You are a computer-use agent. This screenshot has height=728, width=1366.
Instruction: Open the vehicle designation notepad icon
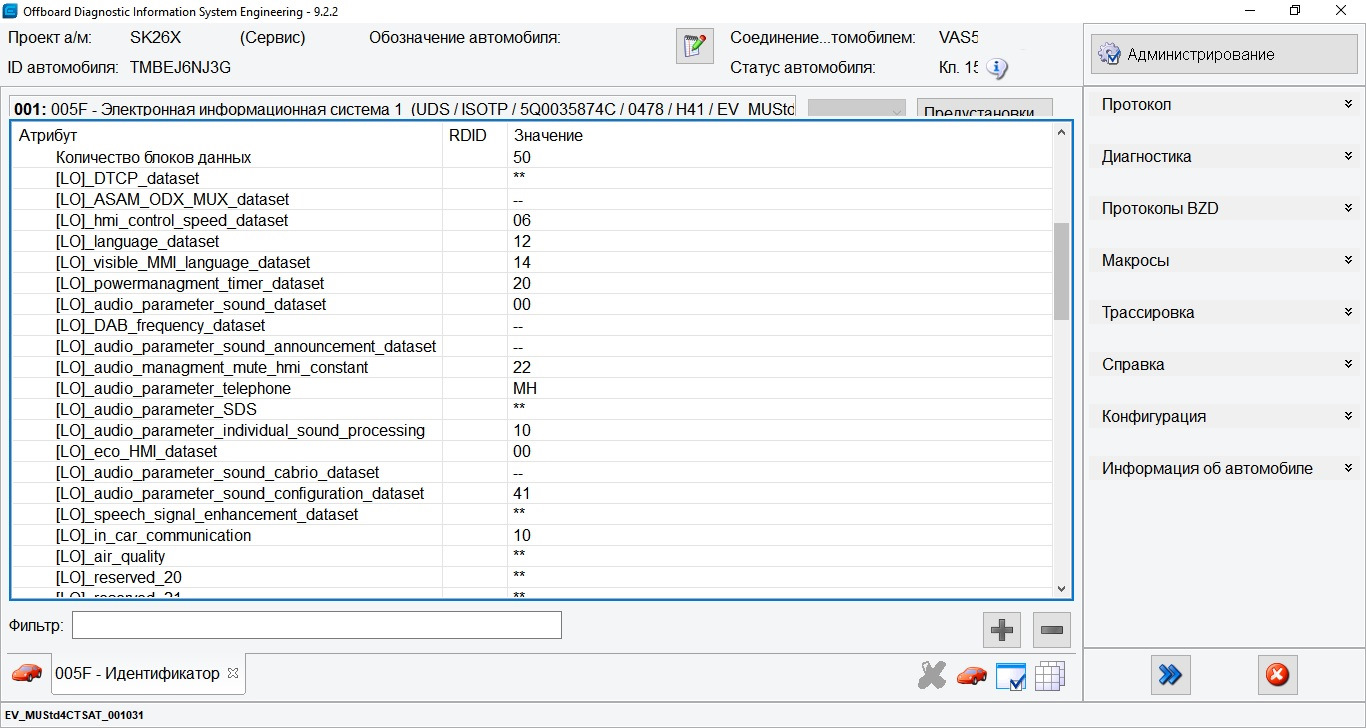tap(695, 46)
